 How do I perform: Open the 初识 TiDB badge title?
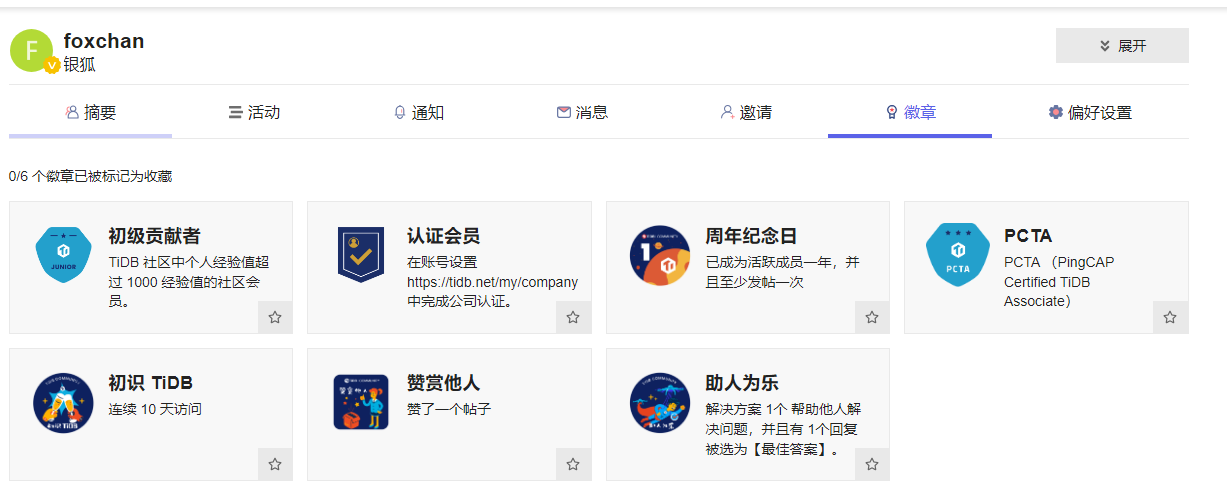[150, 383]
